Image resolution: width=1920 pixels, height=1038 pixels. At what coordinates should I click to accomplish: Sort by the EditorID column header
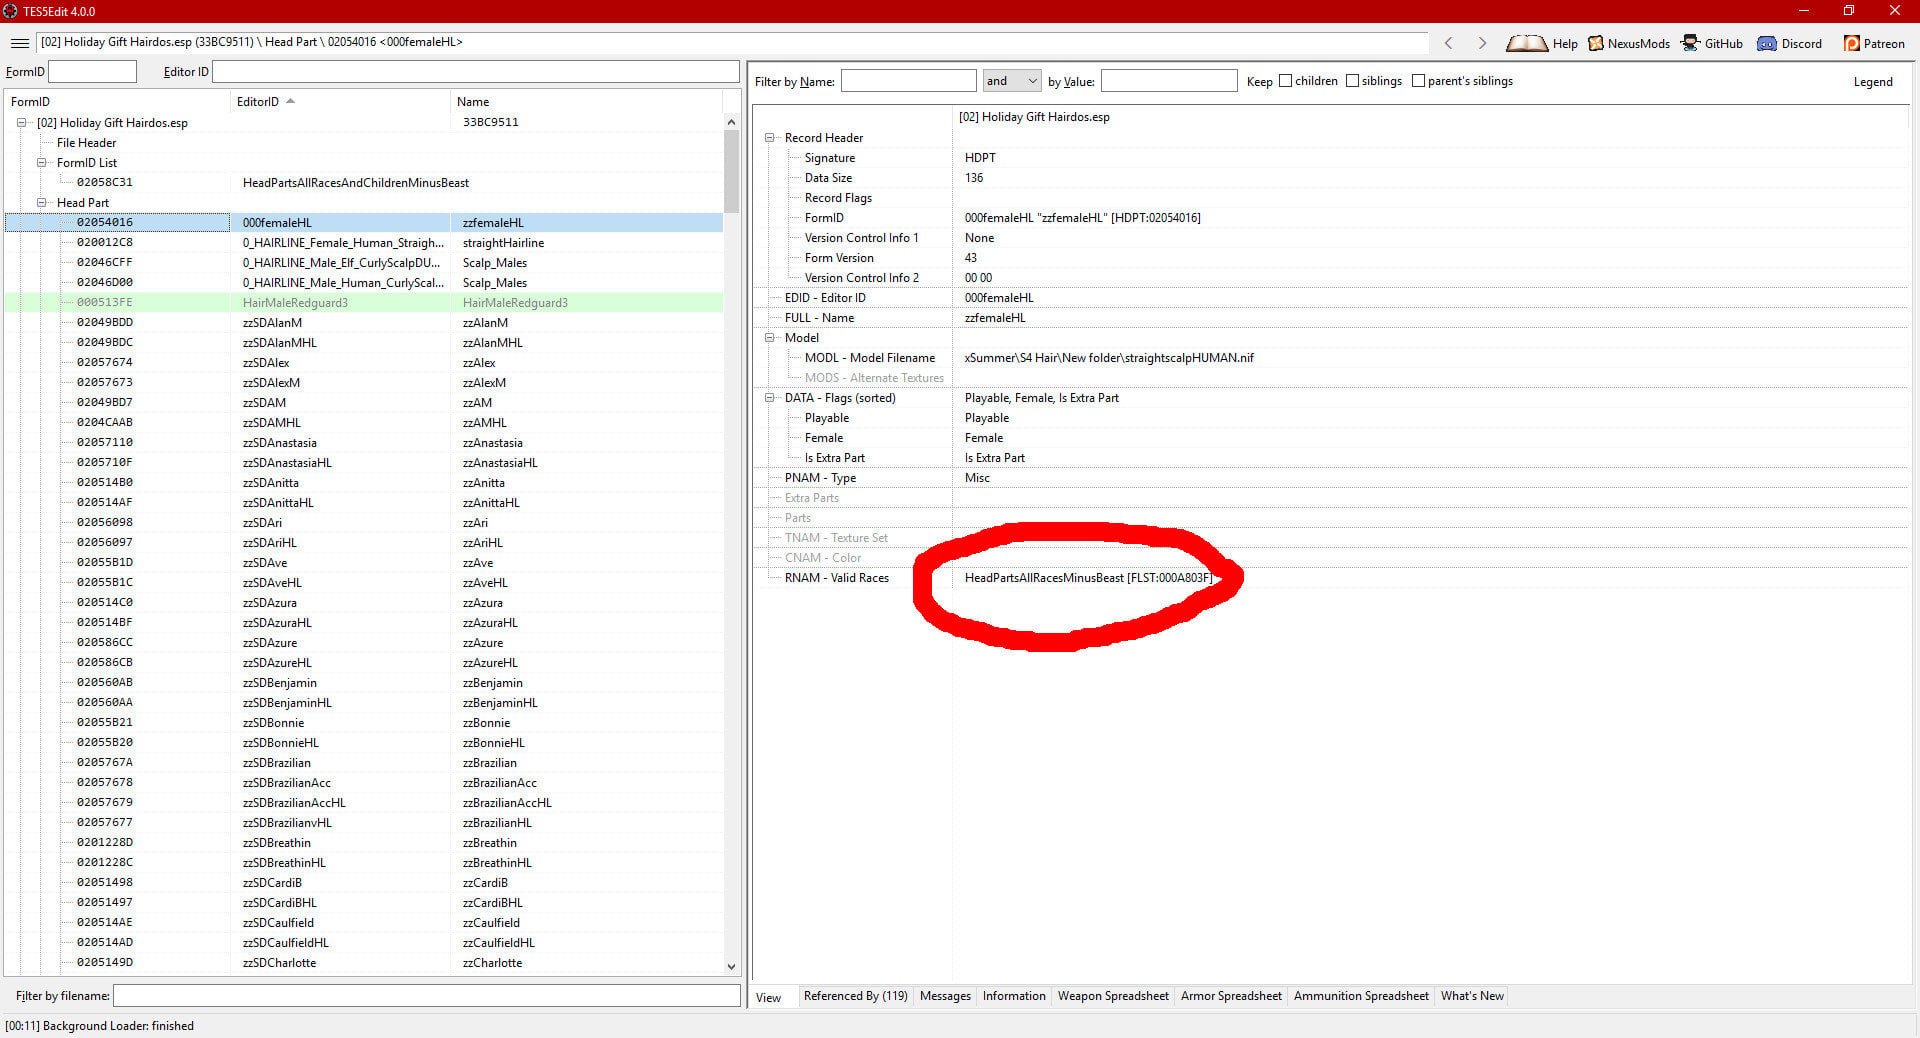point(339,102)
